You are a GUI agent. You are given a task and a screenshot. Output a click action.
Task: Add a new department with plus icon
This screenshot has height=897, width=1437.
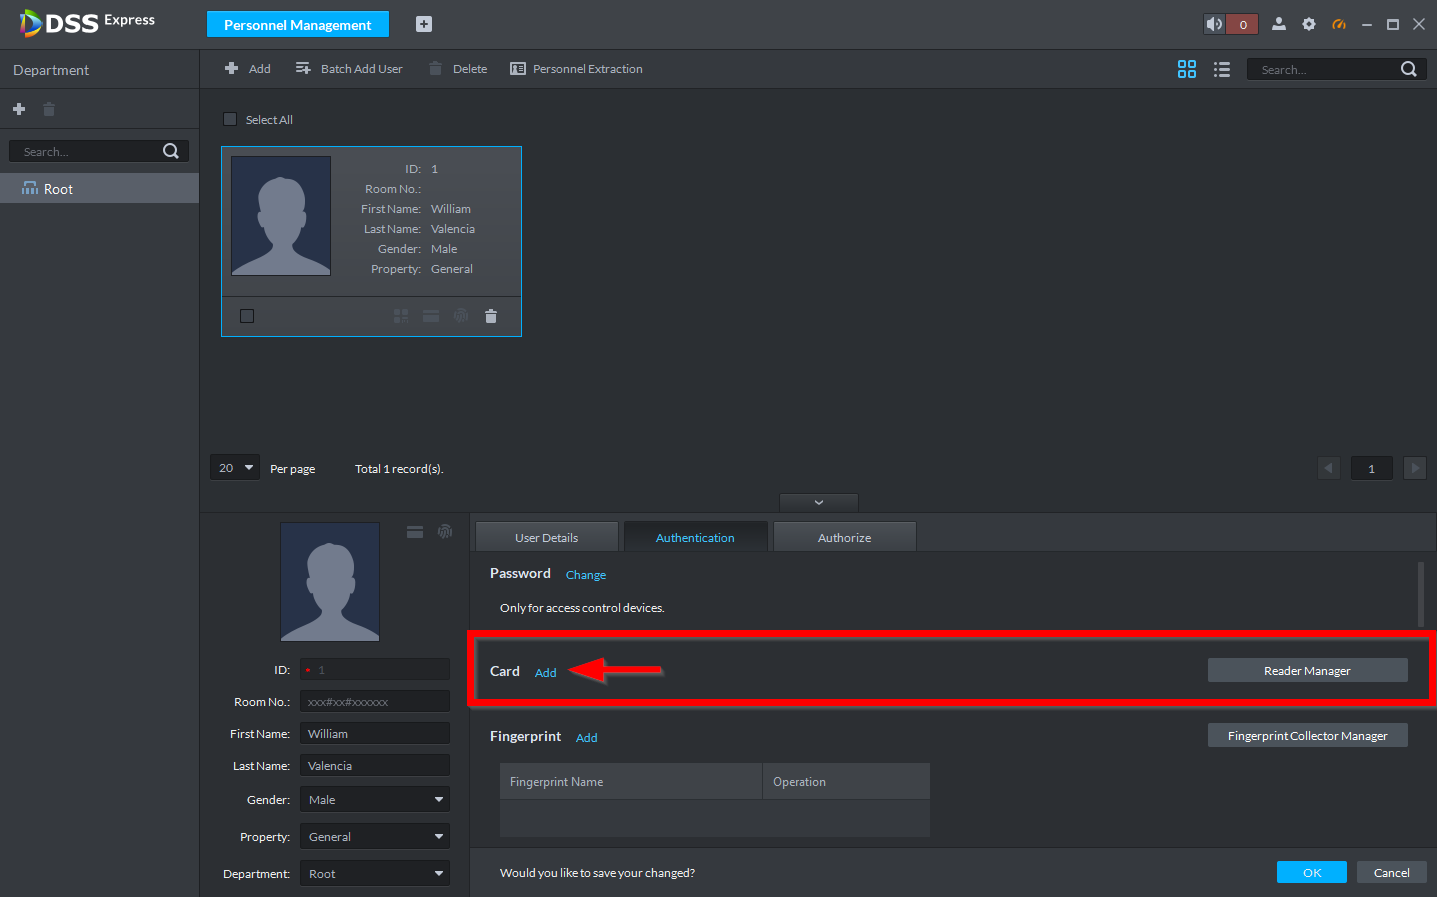[x=19, y=109]
